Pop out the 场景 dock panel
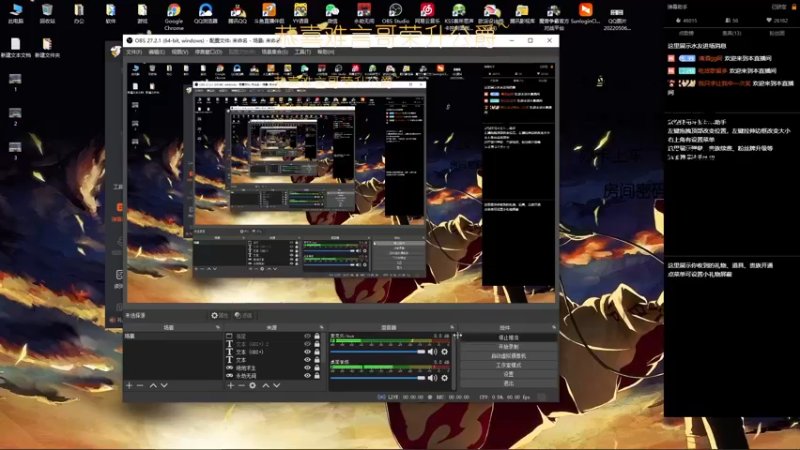This screenshot has width=800, height=450. 218,327
